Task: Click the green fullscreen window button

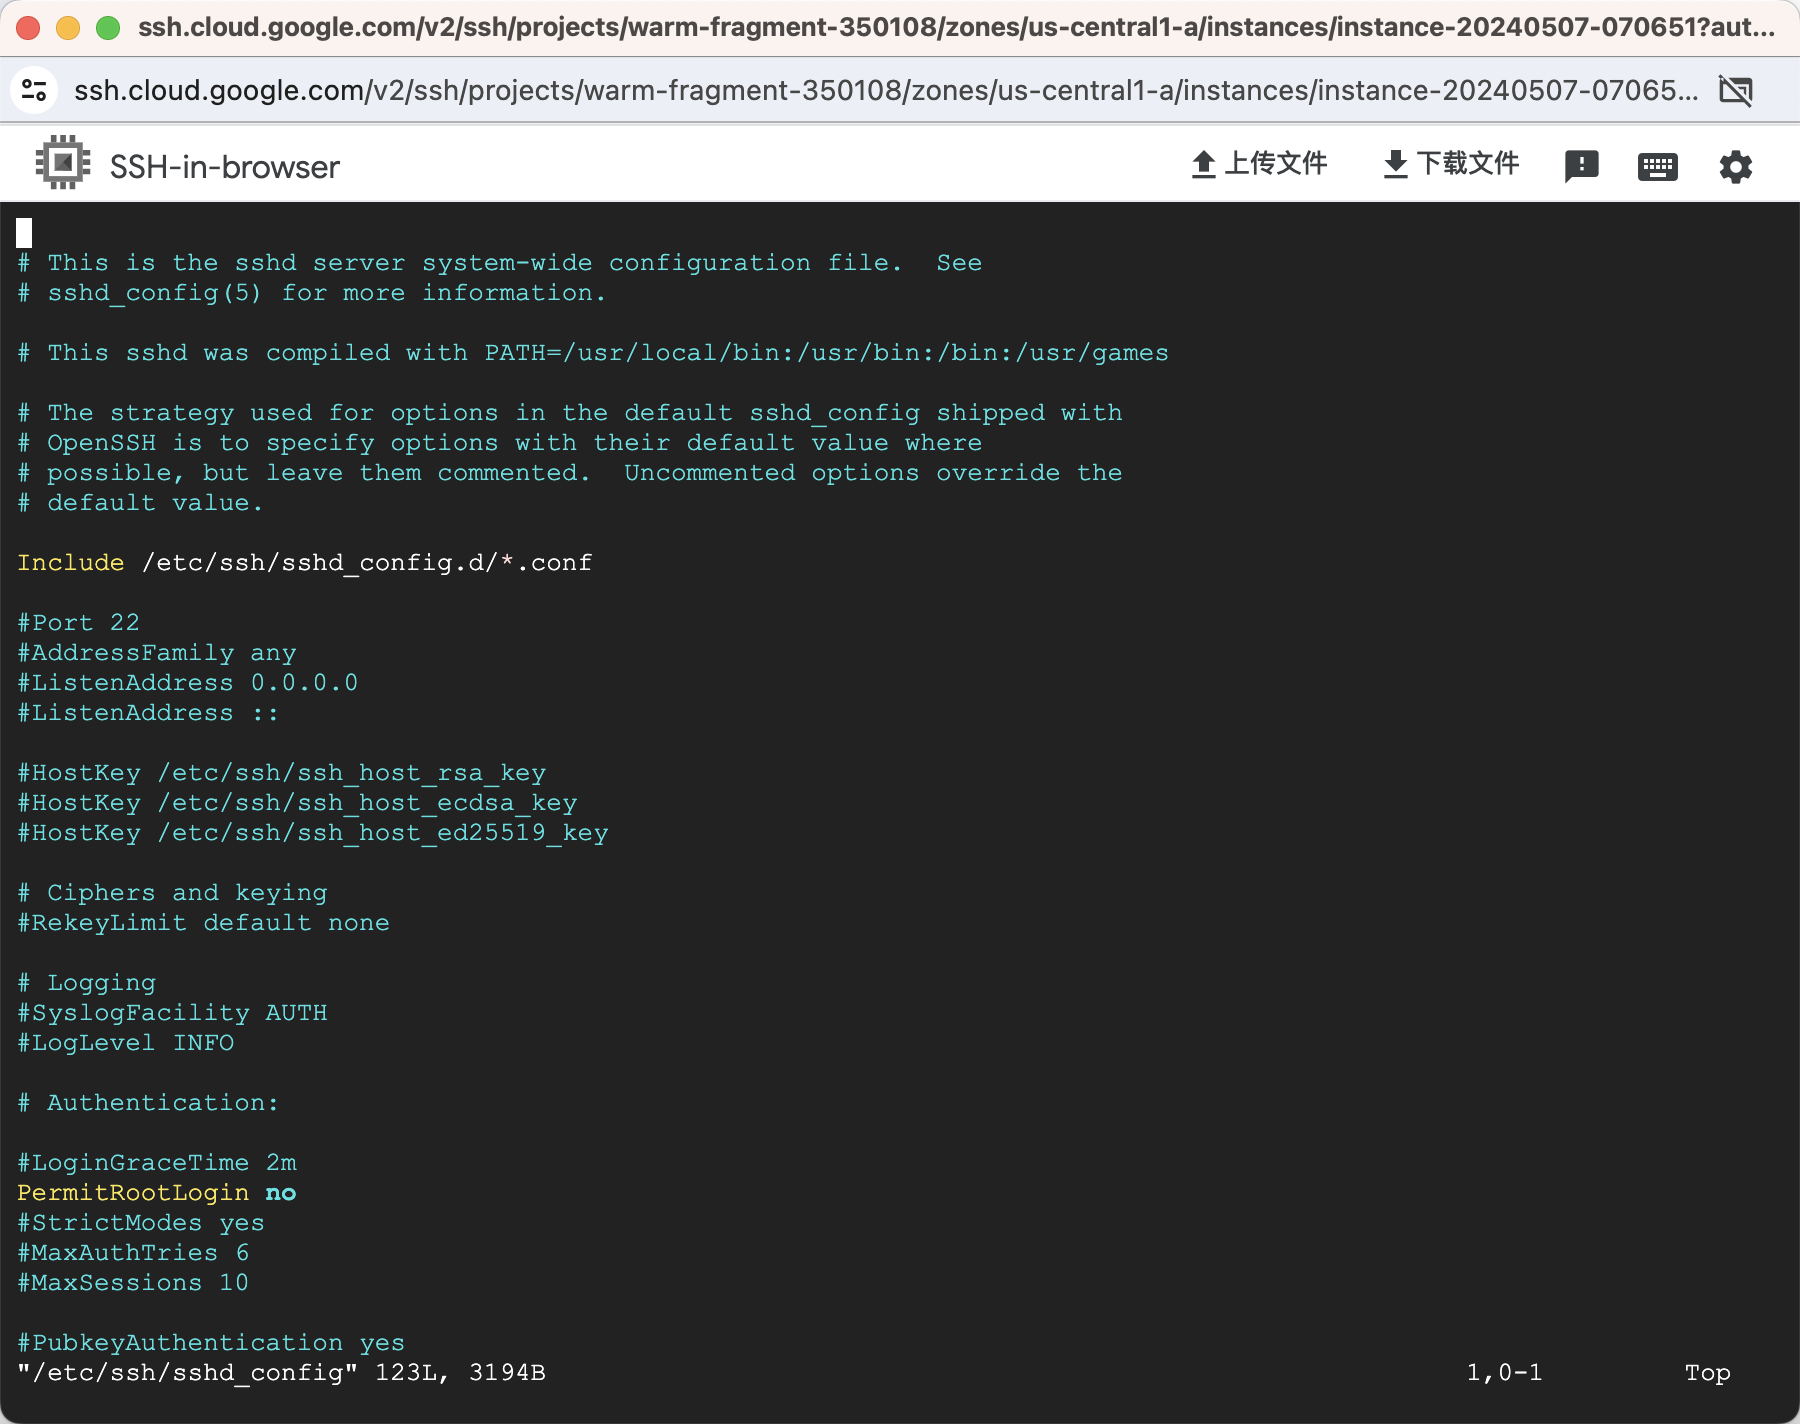Action: pyautogui.click(x=108, y=27)
